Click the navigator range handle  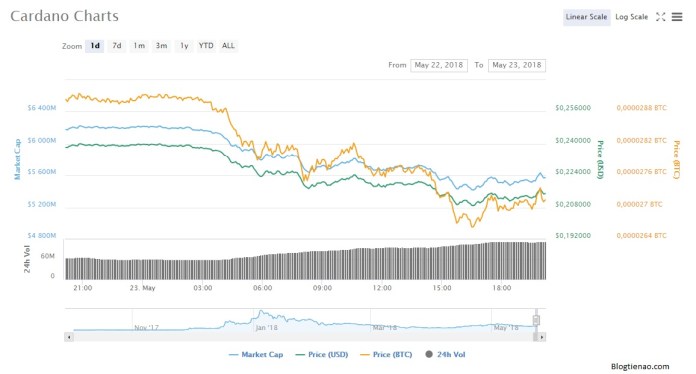[536, 320]
